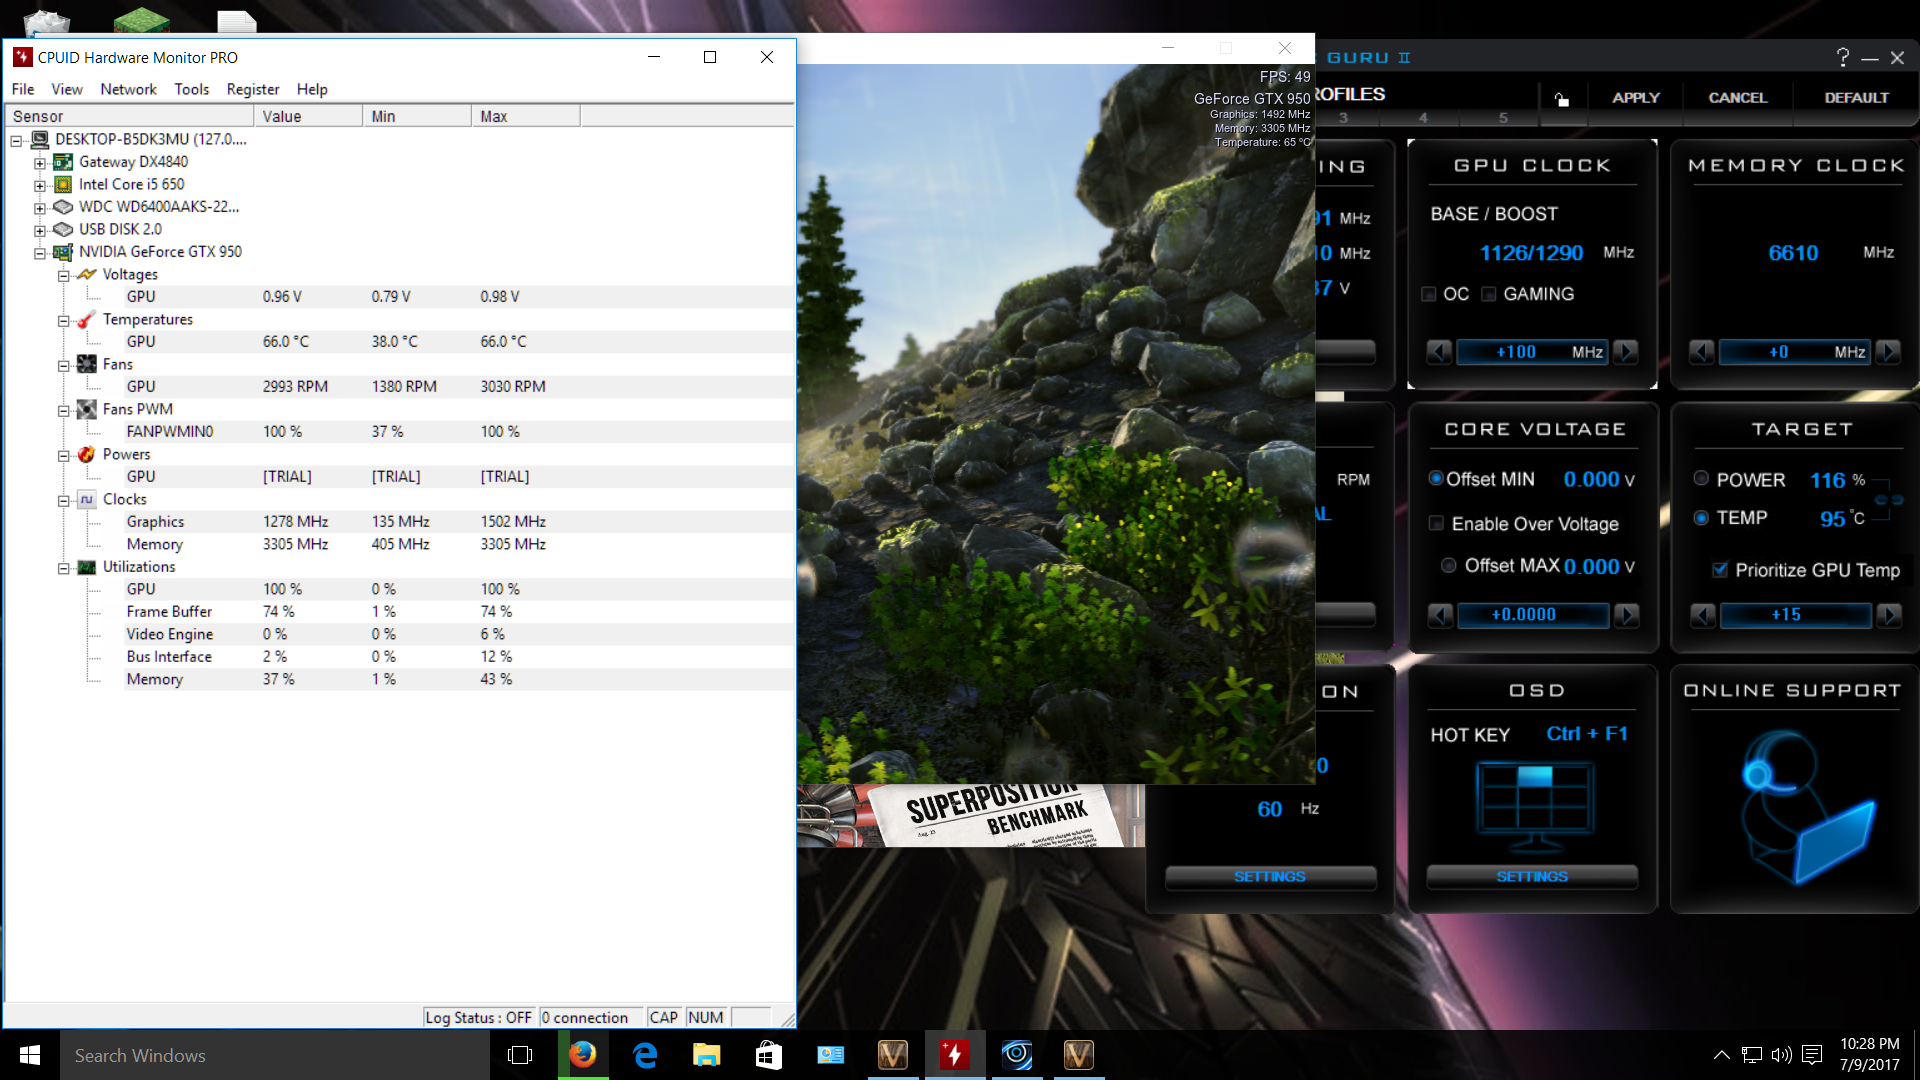Viewport: 1920px width, 1080px height.
Task: Increase GPU Clock offset with right arrow
Action: [1627, 352]
